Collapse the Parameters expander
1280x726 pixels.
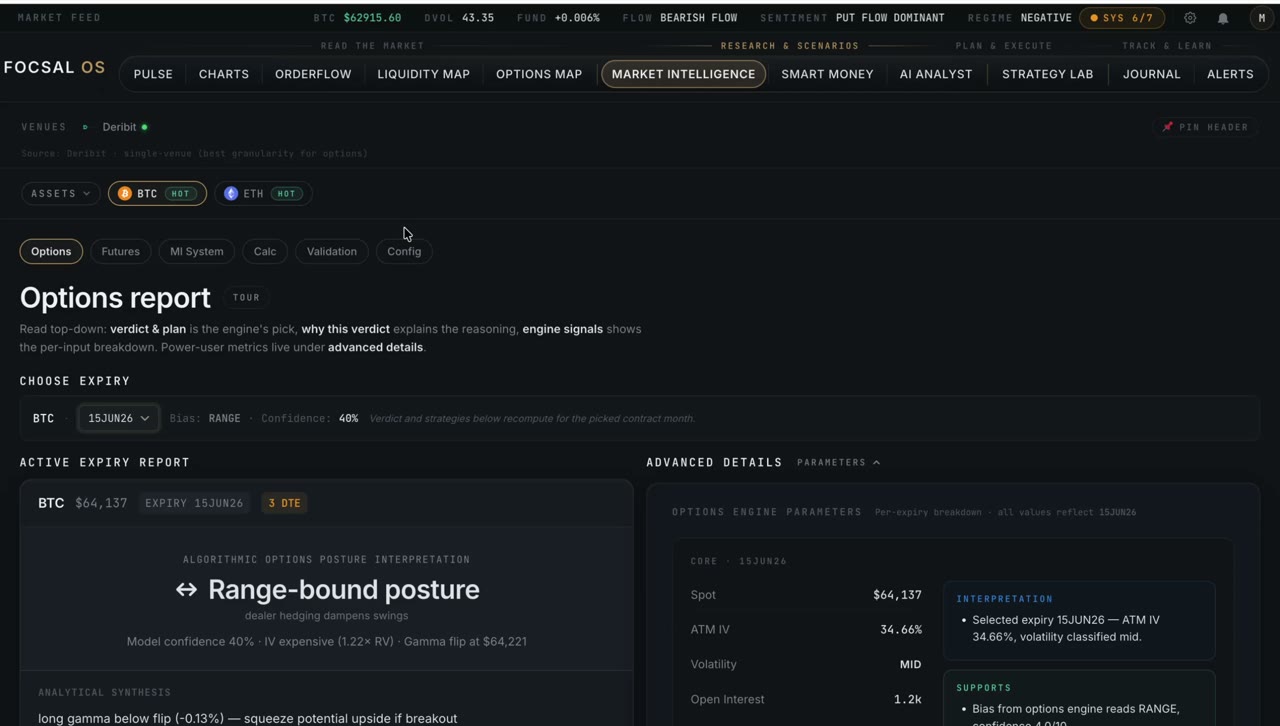pos(839,462)
